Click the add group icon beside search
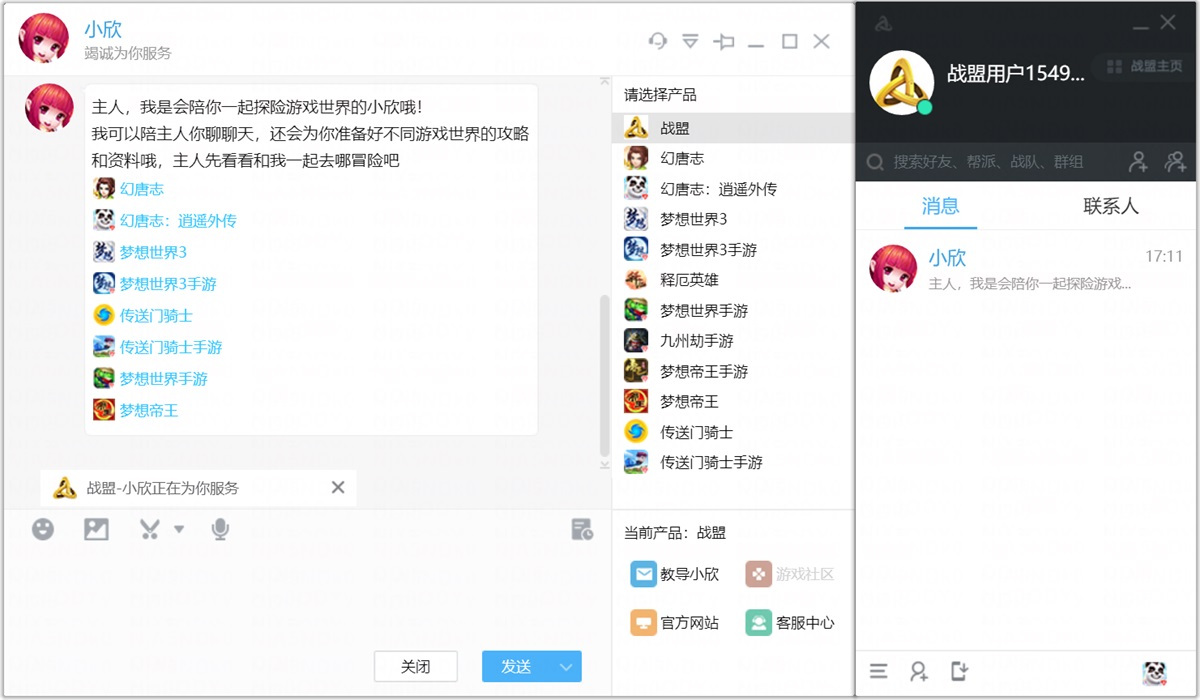This screenshot has width=1200, height=700. (1175, 162)
